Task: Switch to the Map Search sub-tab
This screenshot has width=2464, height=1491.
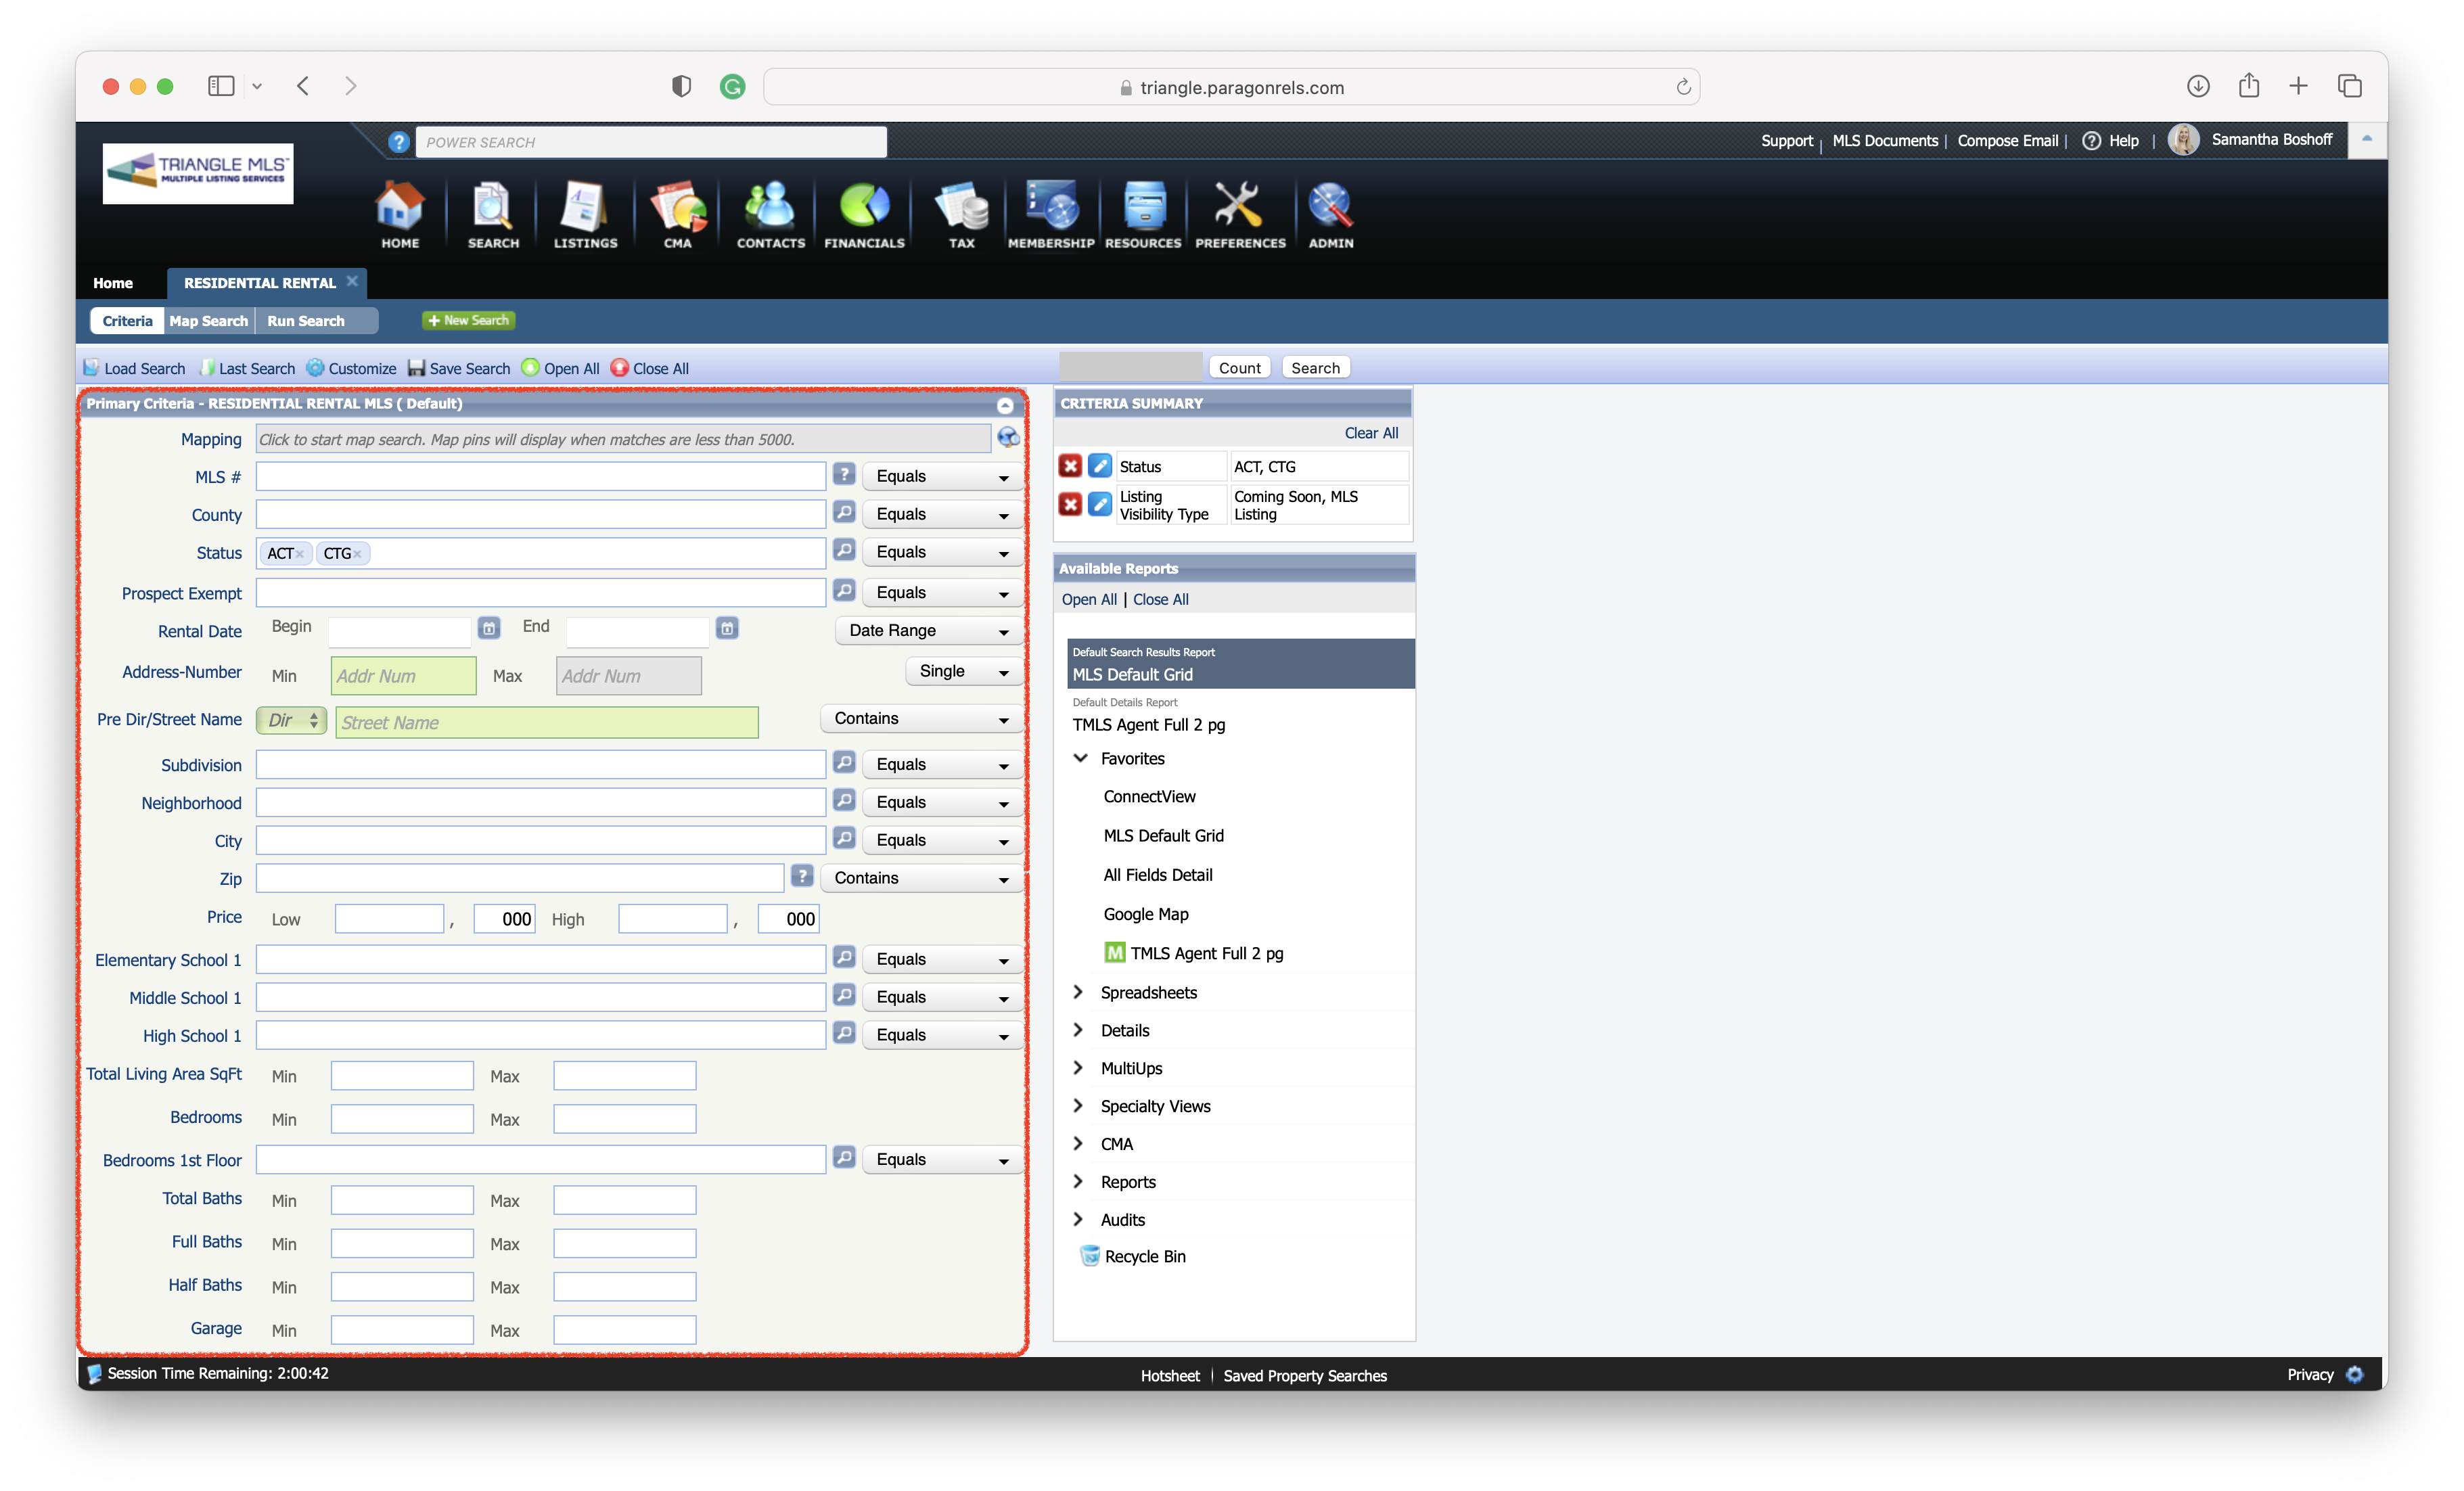Action: coord(208,321)
